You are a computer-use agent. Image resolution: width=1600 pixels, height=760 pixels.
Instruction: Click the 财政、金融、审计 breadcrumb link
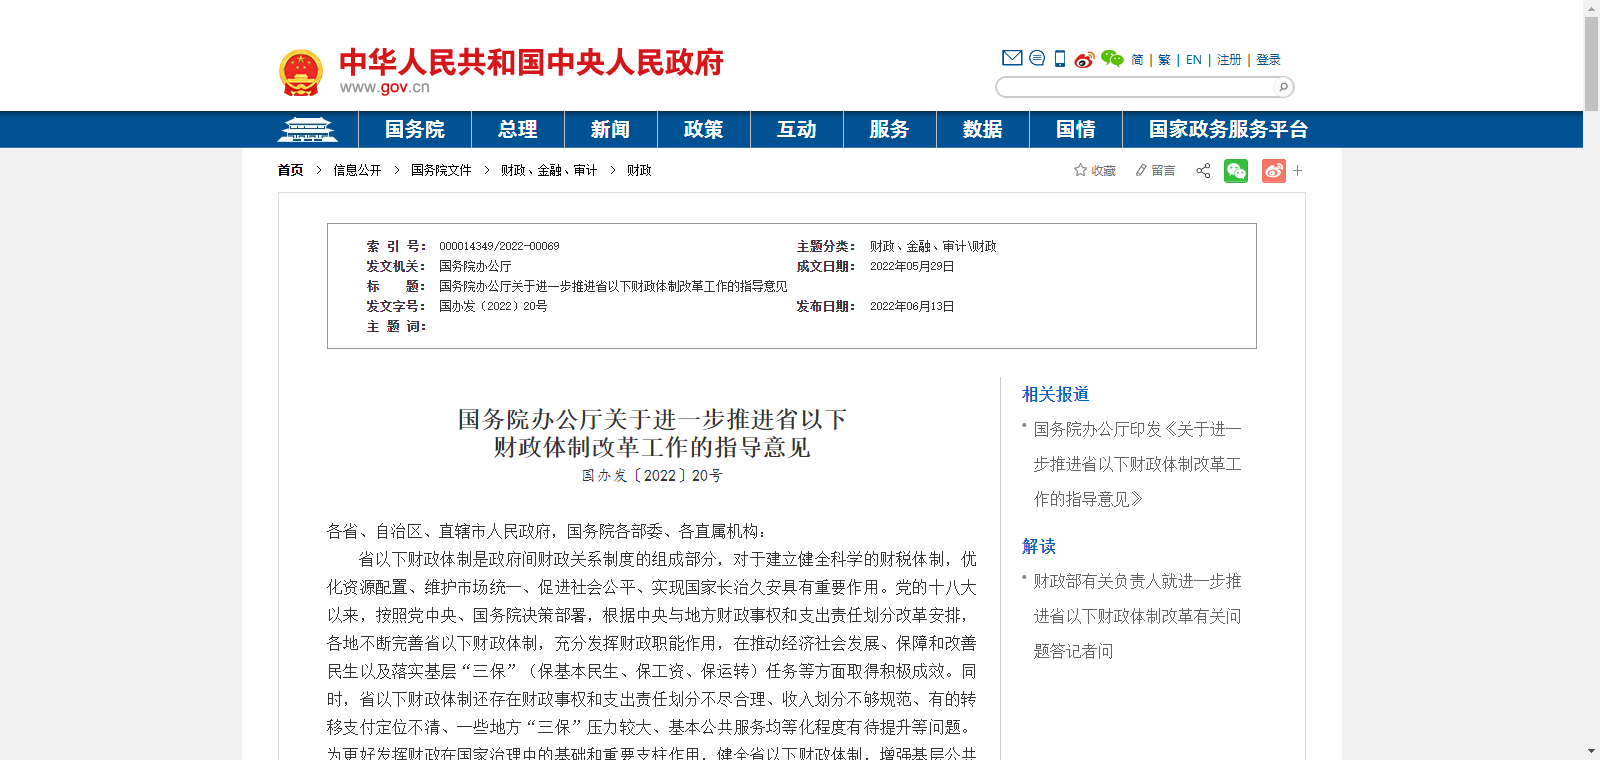click(549, 171)
